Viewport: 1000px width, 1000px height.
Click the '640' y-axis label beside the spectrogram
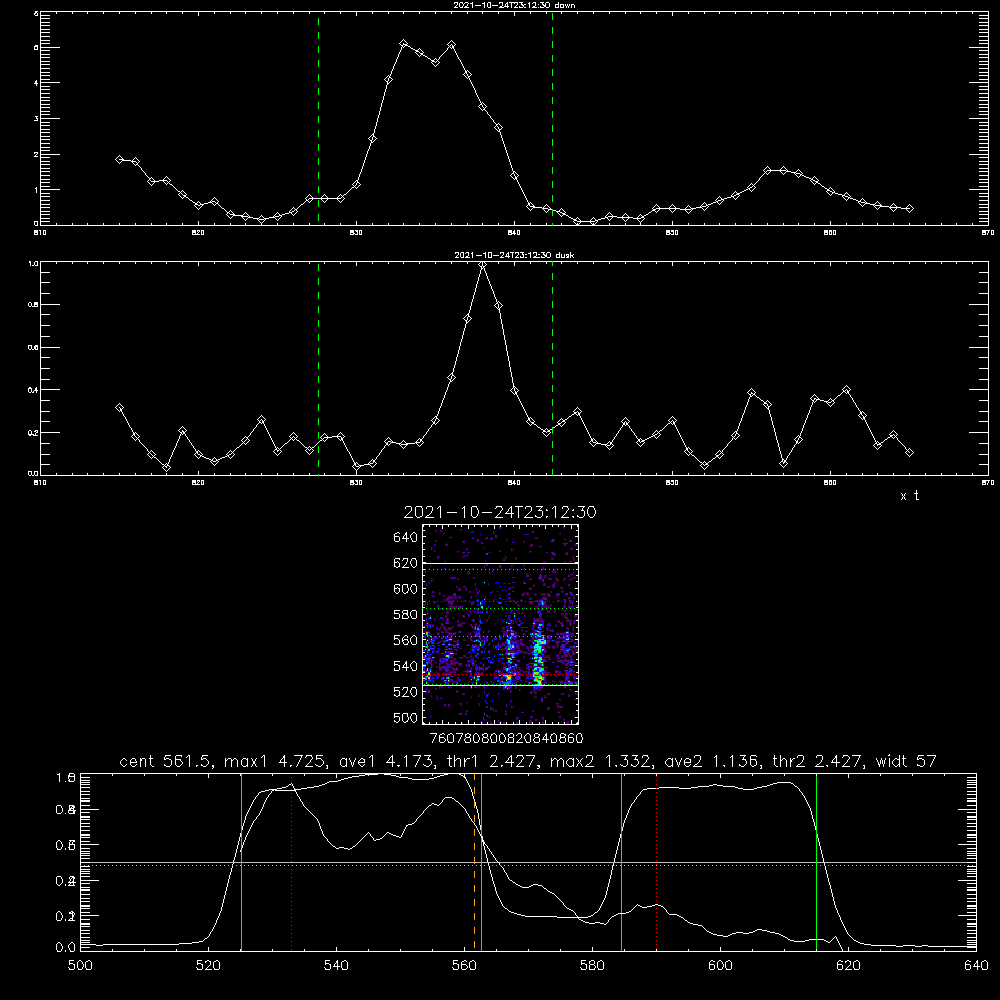pyautogui.click(x=405, y=538)
